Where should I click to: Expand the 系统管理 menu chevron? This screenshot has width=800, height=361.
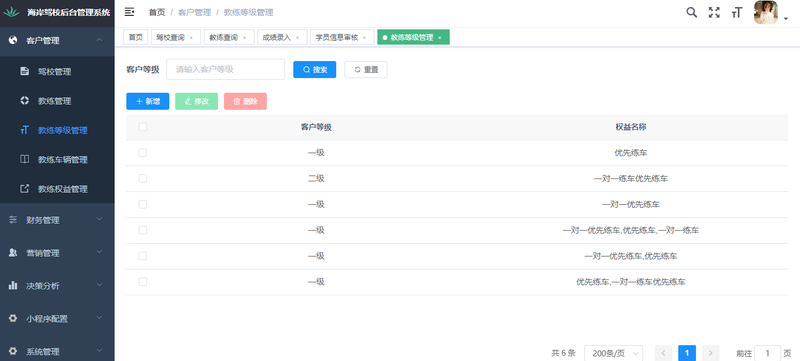pyautogui.click(x=99, y=351)
